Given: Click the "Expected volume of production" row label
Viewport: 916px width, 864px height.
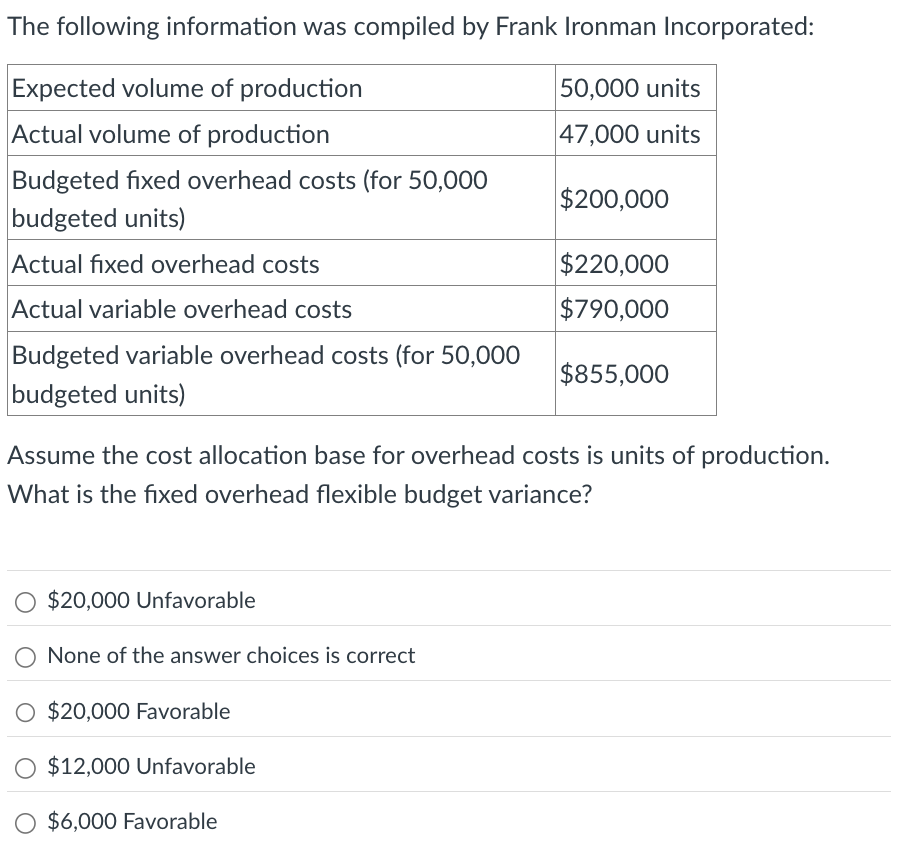Looking at the screenshot, I should (187, 88).
